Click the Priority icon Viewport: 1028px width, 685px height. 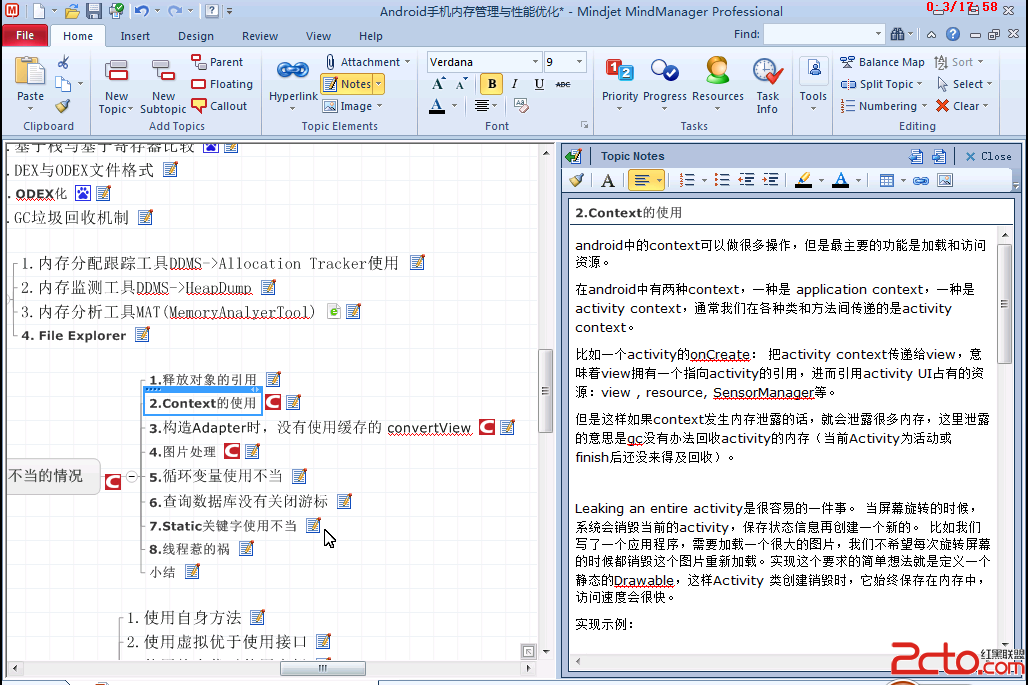(x=619, y=71)
